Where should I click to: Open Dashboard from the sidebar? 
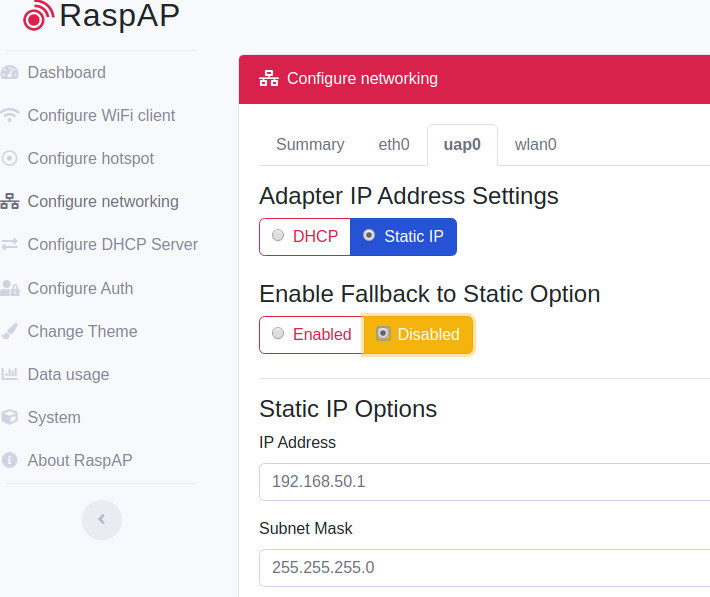pos(67,72)
